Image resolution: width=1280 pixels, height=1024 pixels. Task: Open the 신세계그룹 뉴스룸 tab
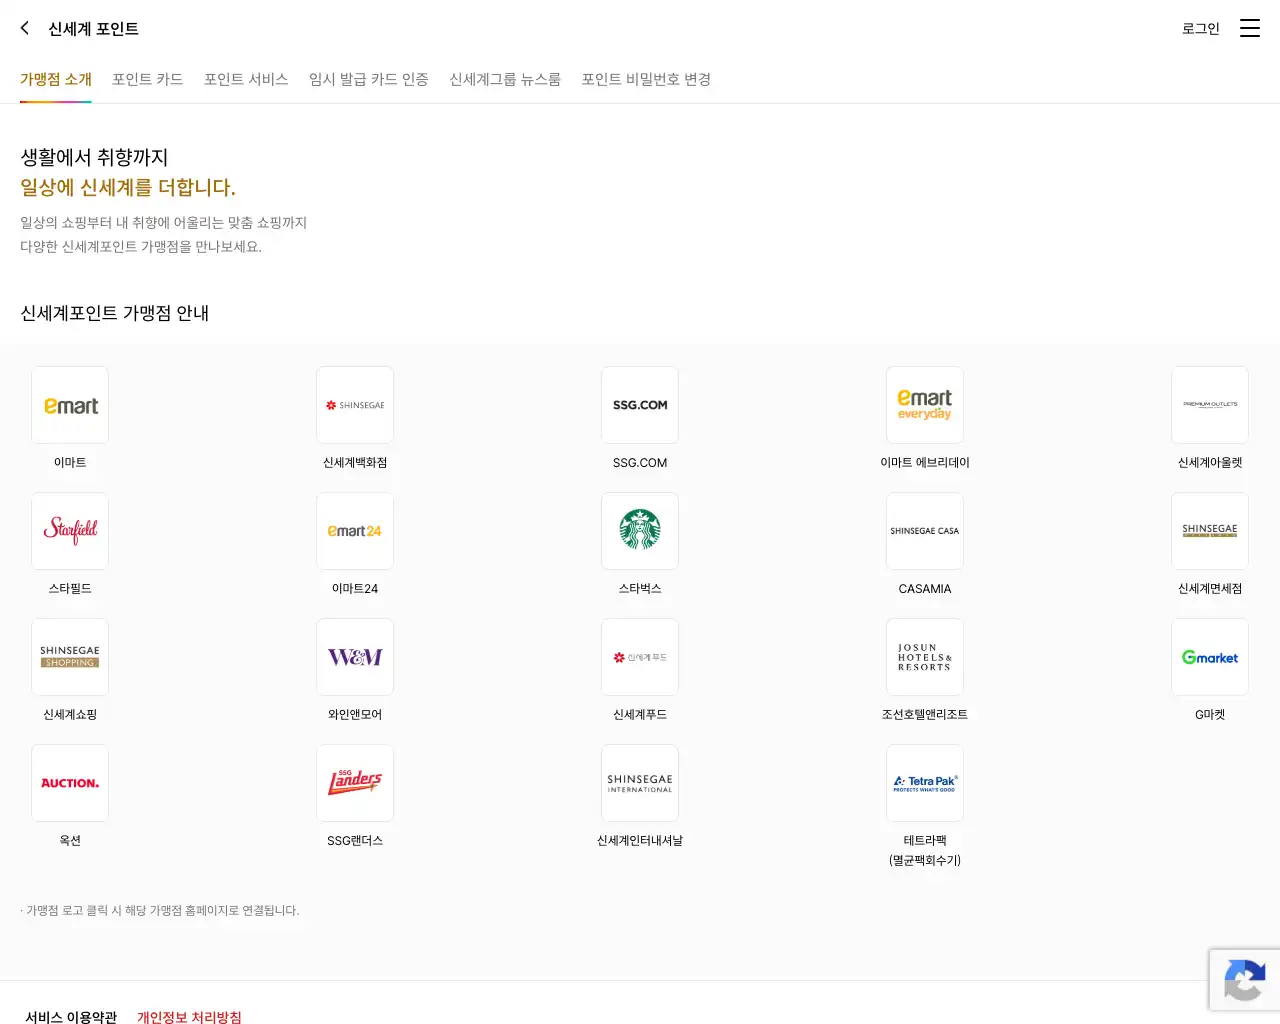tap(505, 79)
